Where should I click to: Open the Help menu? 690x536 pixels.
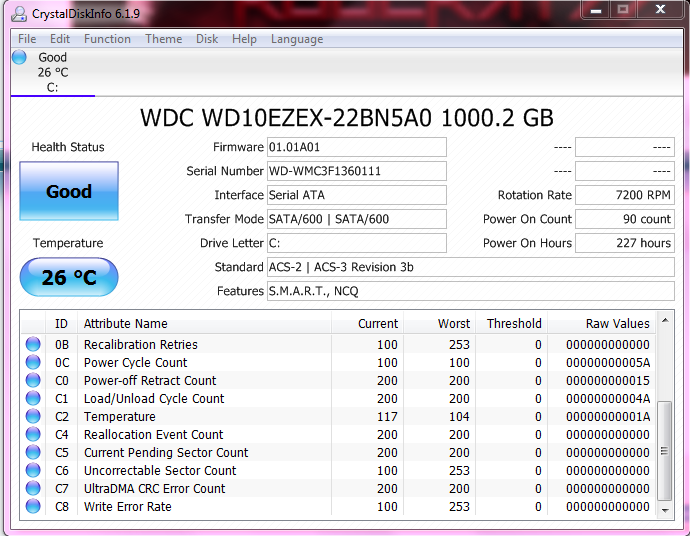[x=244, y=39]
